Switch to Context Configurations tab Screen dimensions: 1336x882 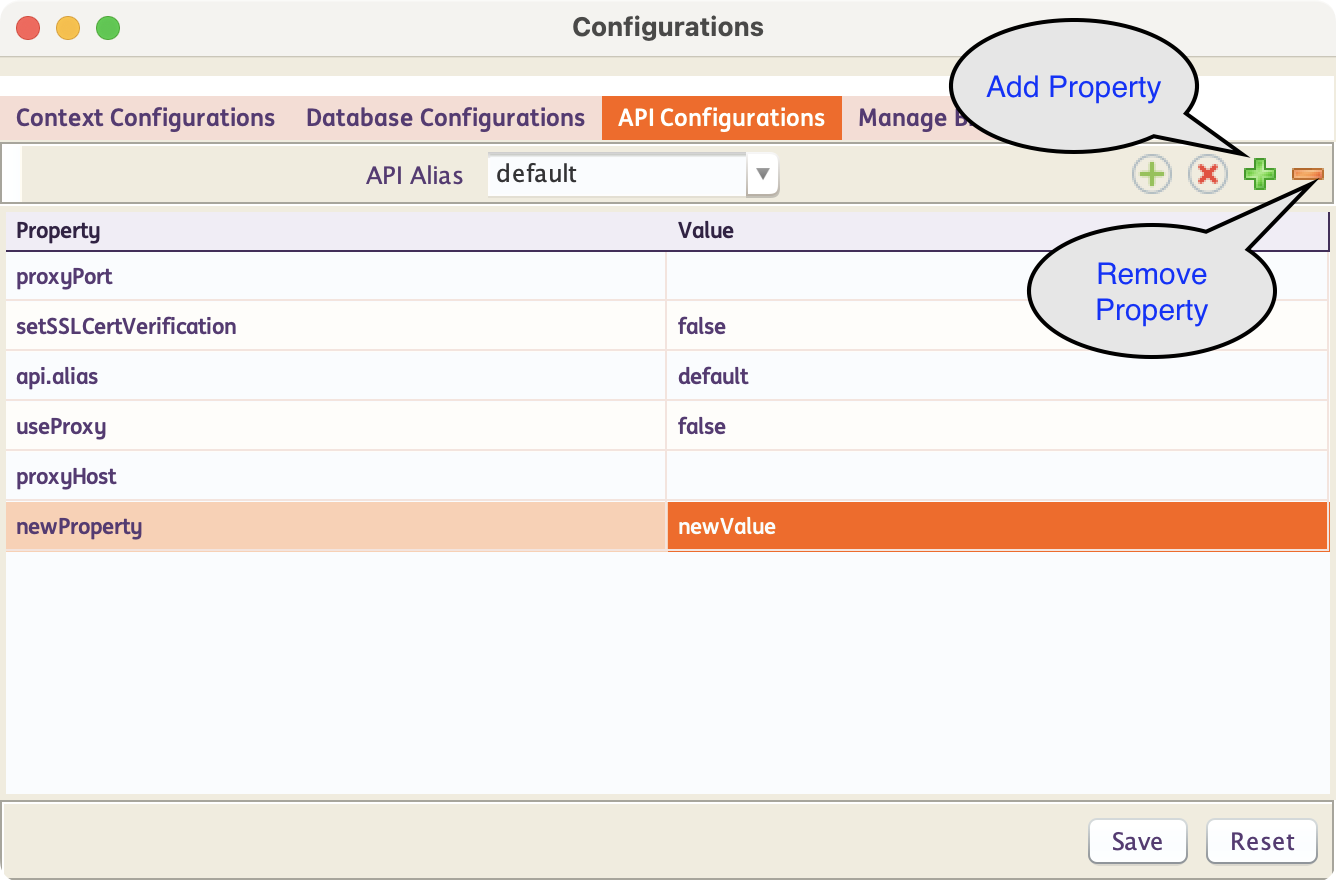(x=145, y=118)
